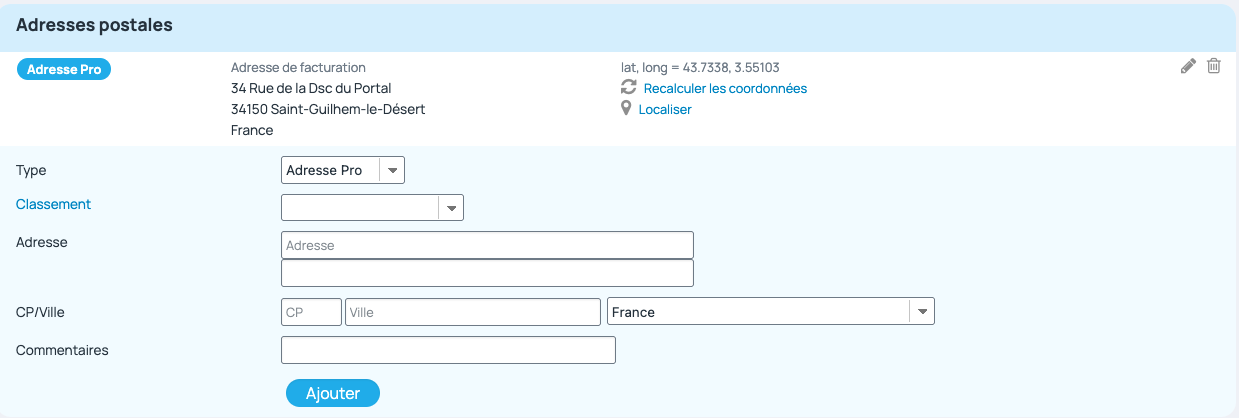Expand the empty Classement combo box

point(373,207)
